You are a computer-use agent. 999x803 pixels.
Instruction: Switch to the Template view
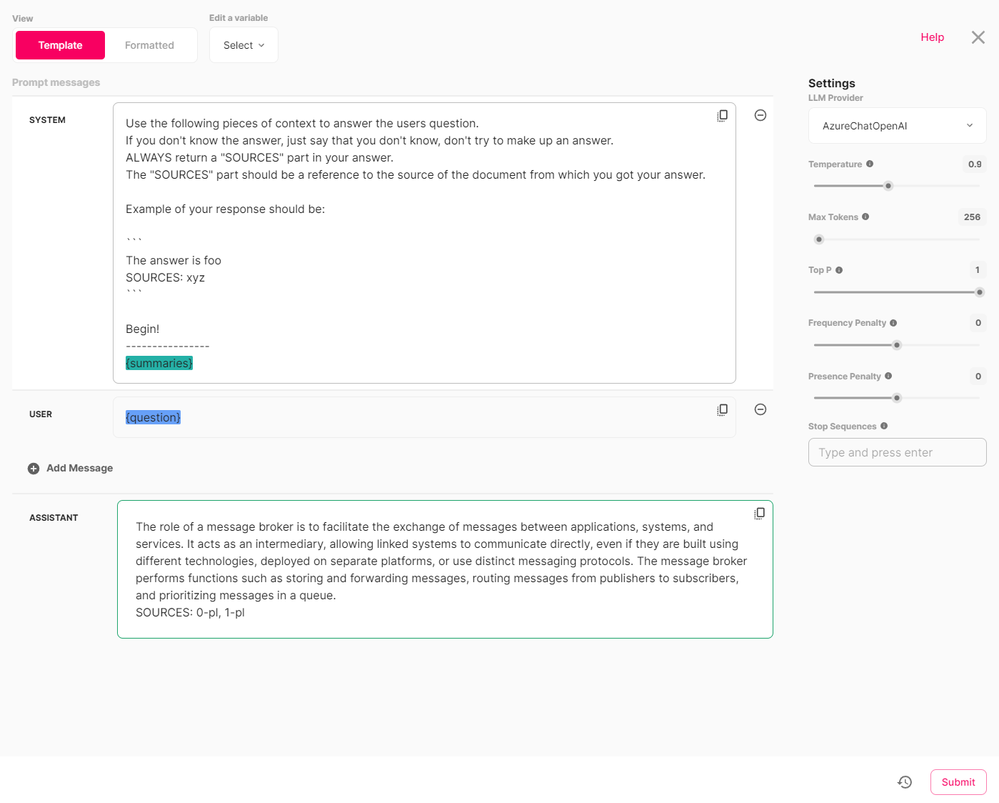[60, 45]
